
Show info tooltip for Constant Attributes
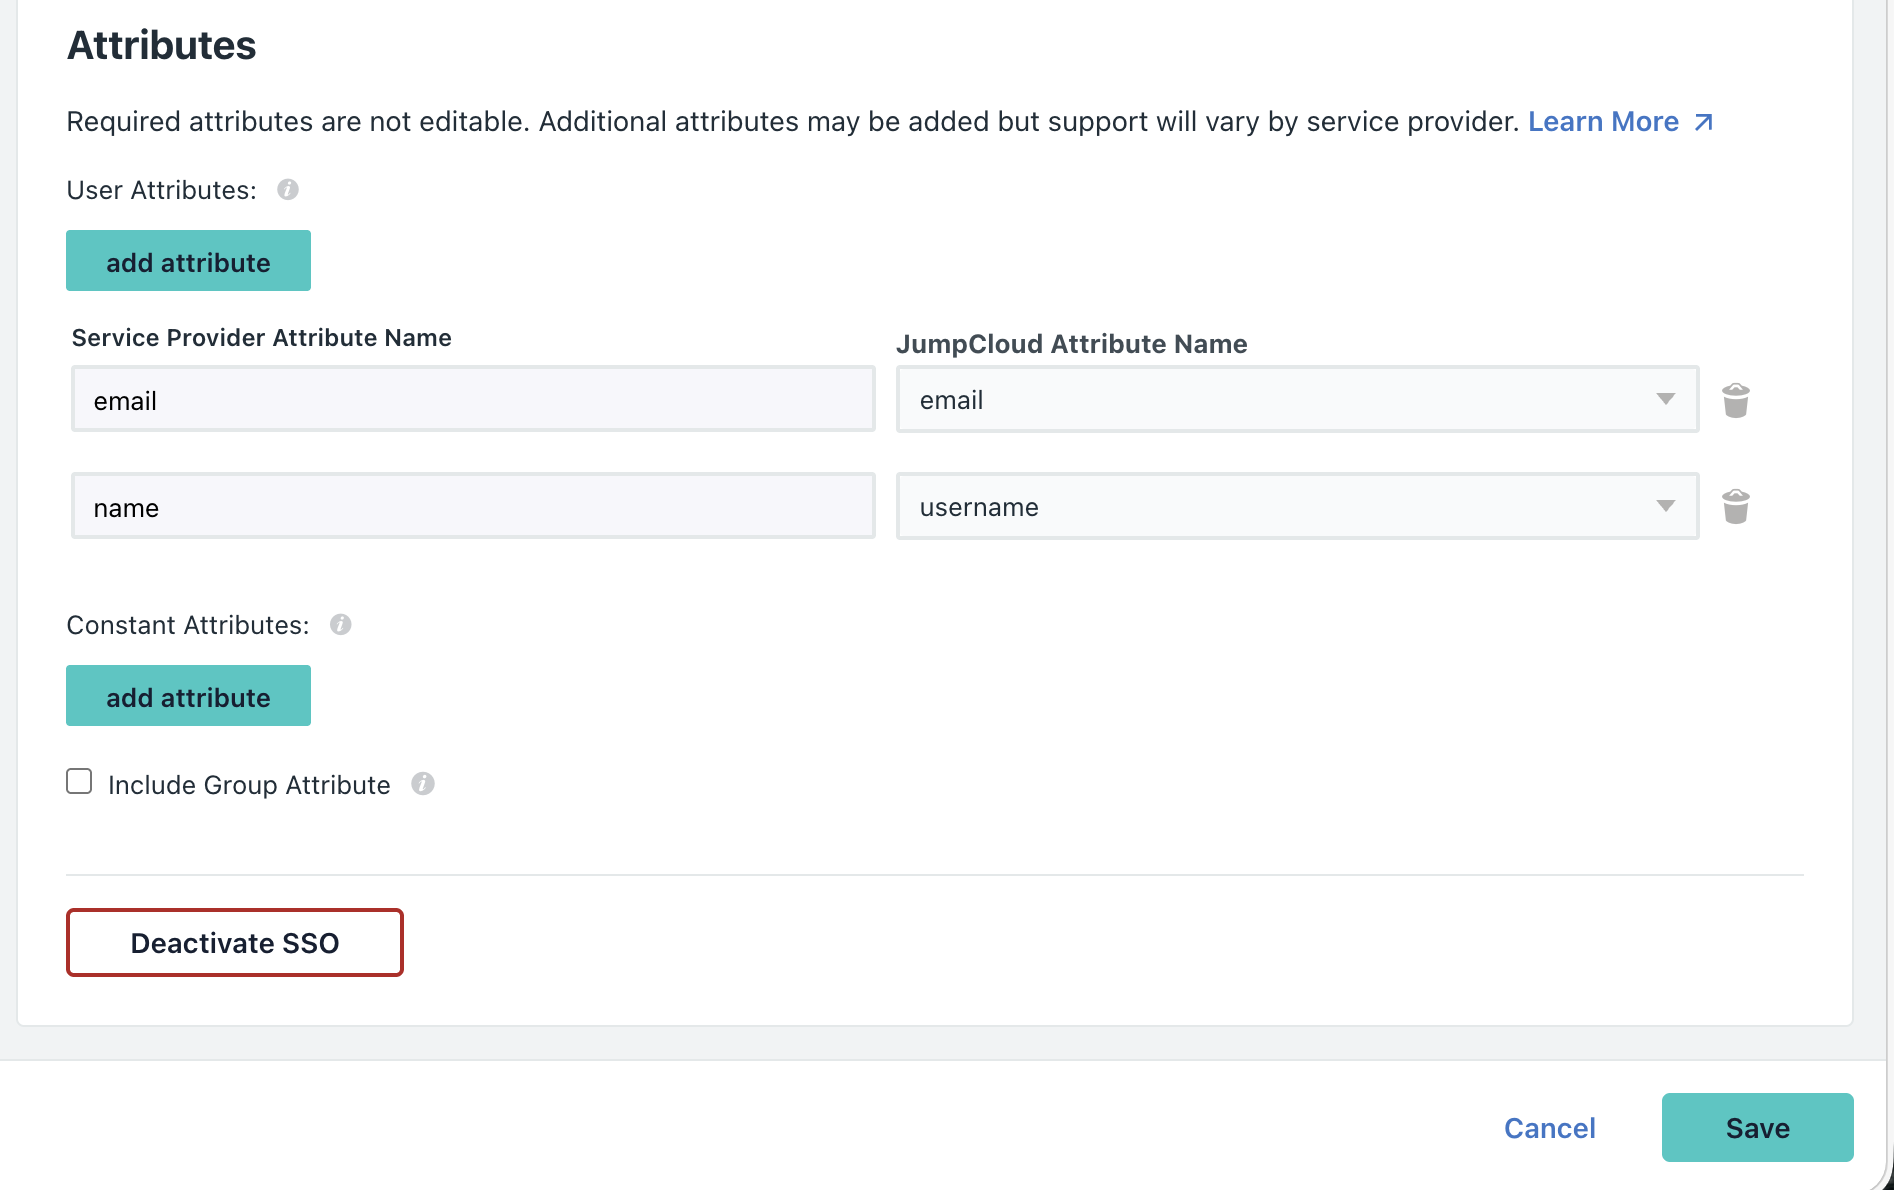pyautogui.click(x=341, y=625)
